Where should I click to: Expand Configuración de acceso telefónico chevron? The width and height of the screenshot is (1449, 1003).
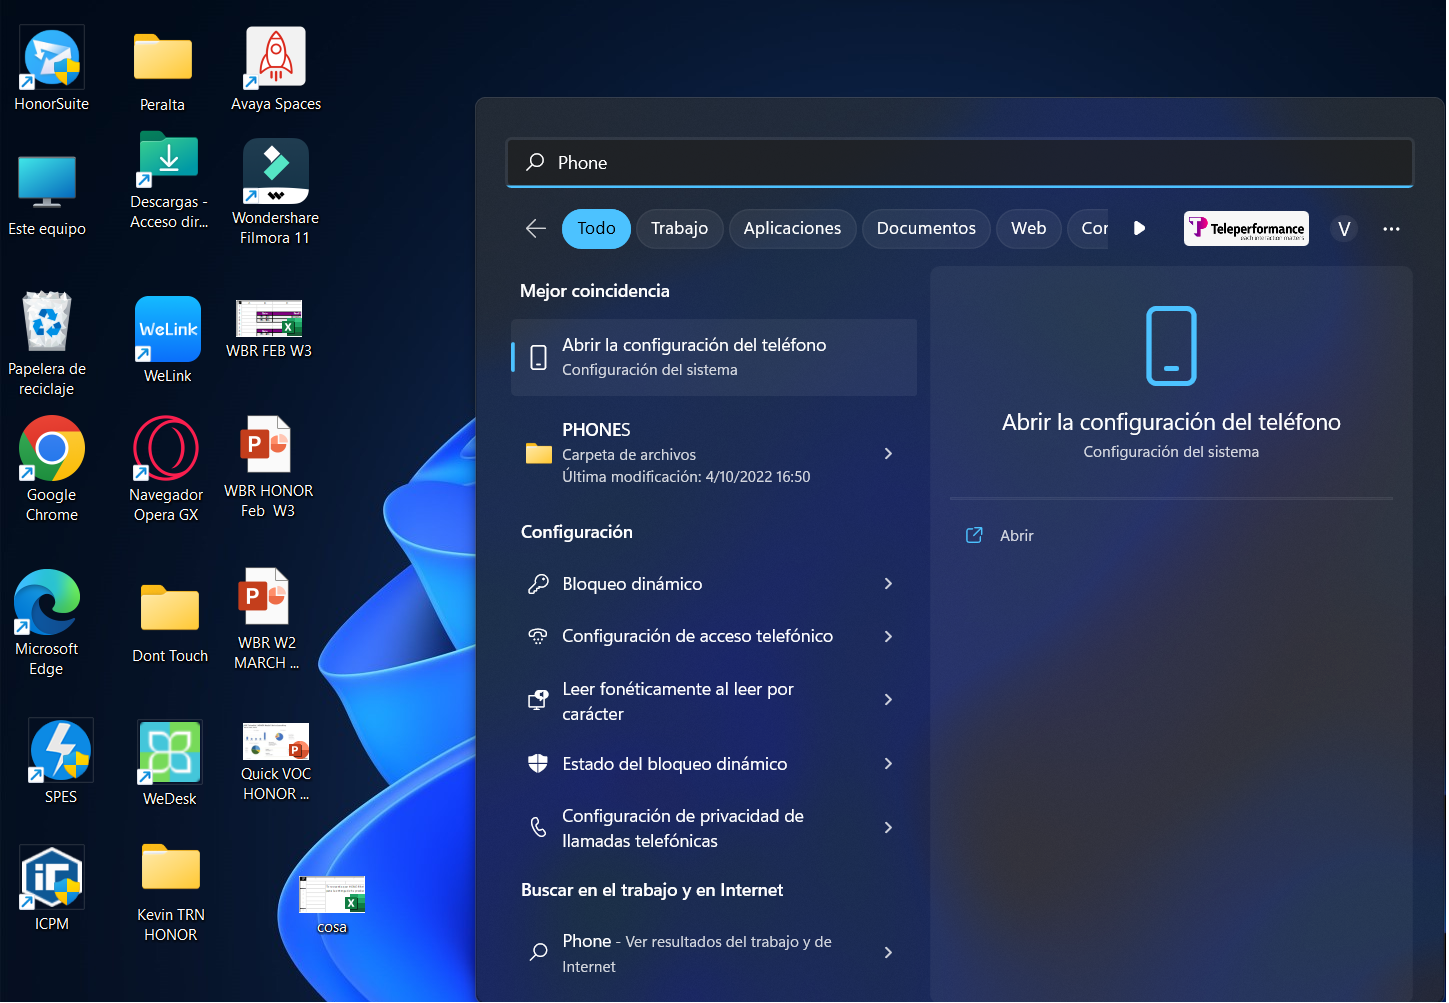click(888, 637)
